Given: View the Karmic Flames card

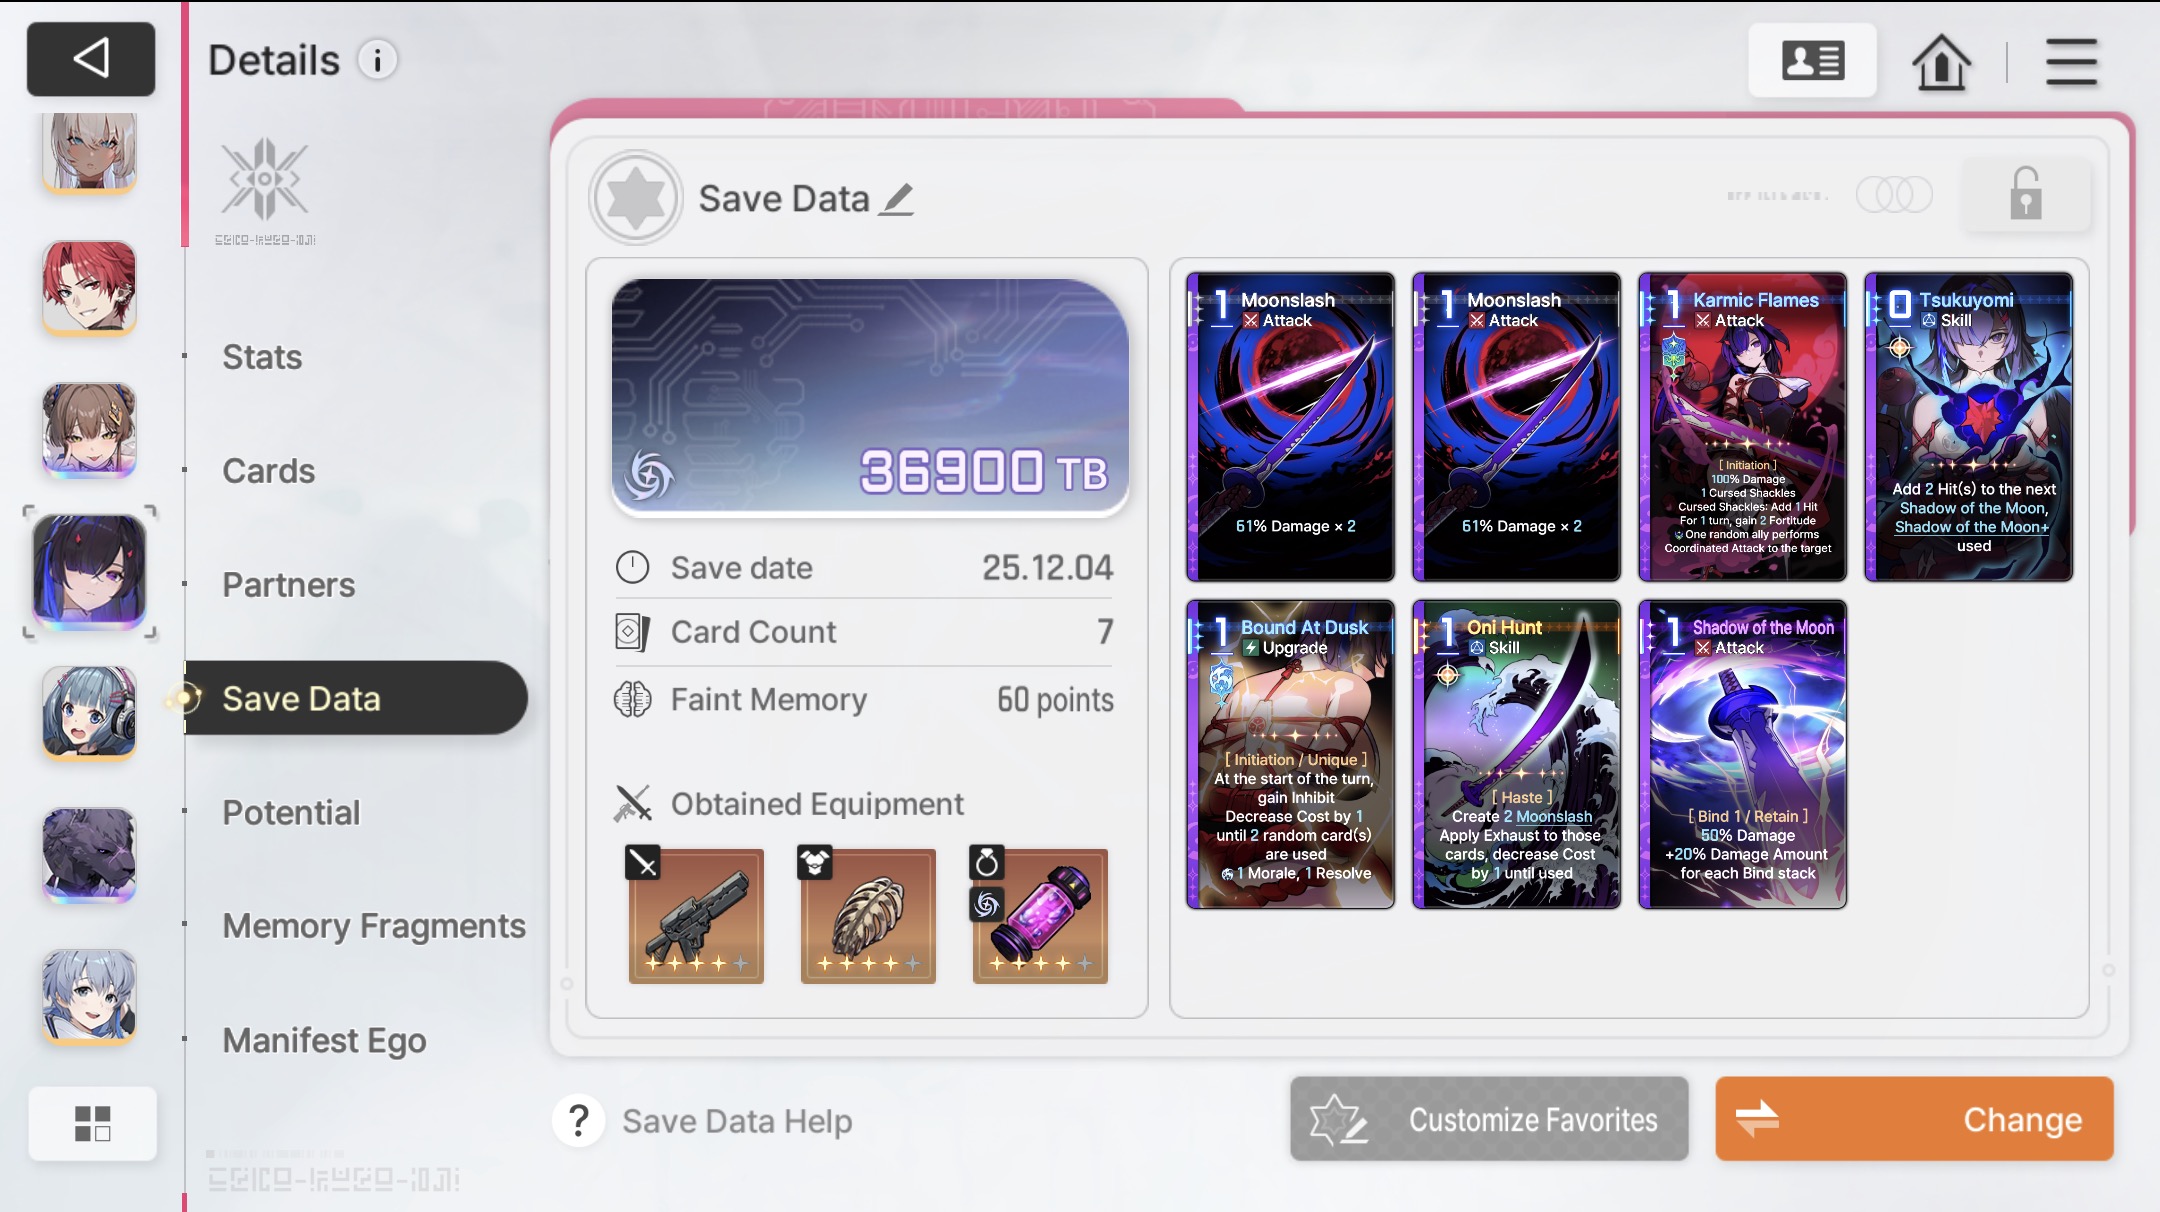Looking at the screenshot, I should (1742, 427).
